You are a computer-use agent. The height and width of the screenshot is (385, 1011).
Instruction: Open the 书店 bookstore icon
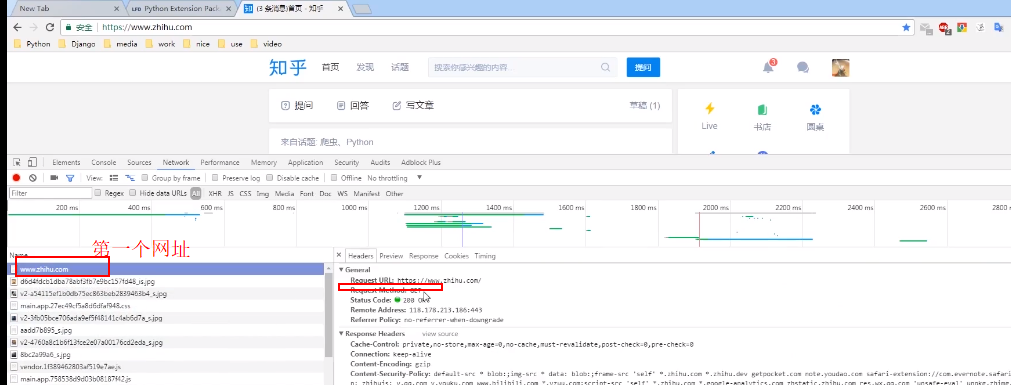coord(762,110)
